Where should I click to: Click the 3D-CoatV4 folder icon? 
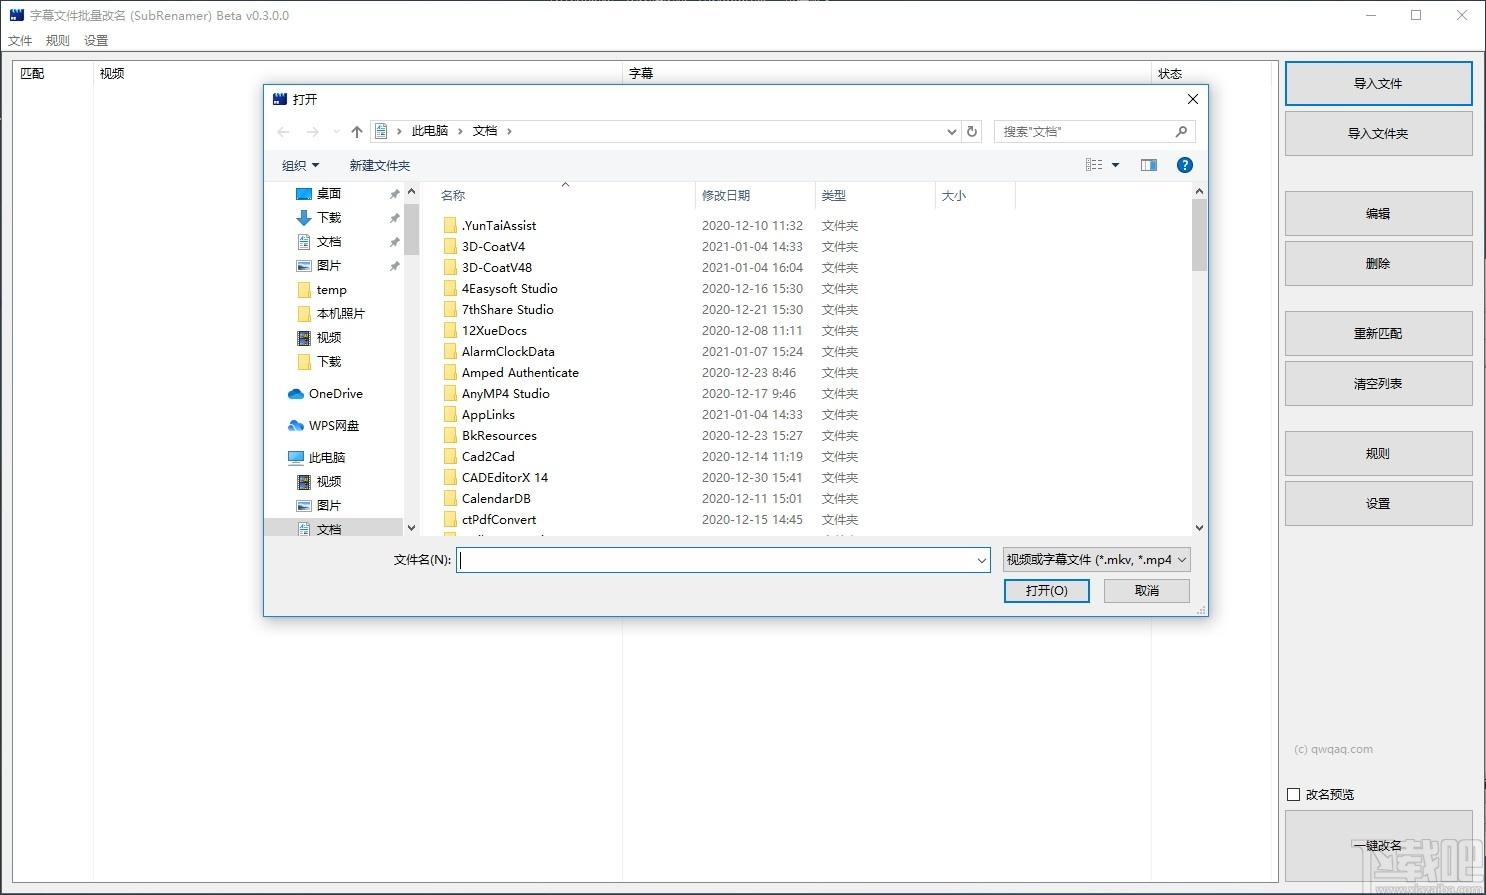[x=450, y=246]
